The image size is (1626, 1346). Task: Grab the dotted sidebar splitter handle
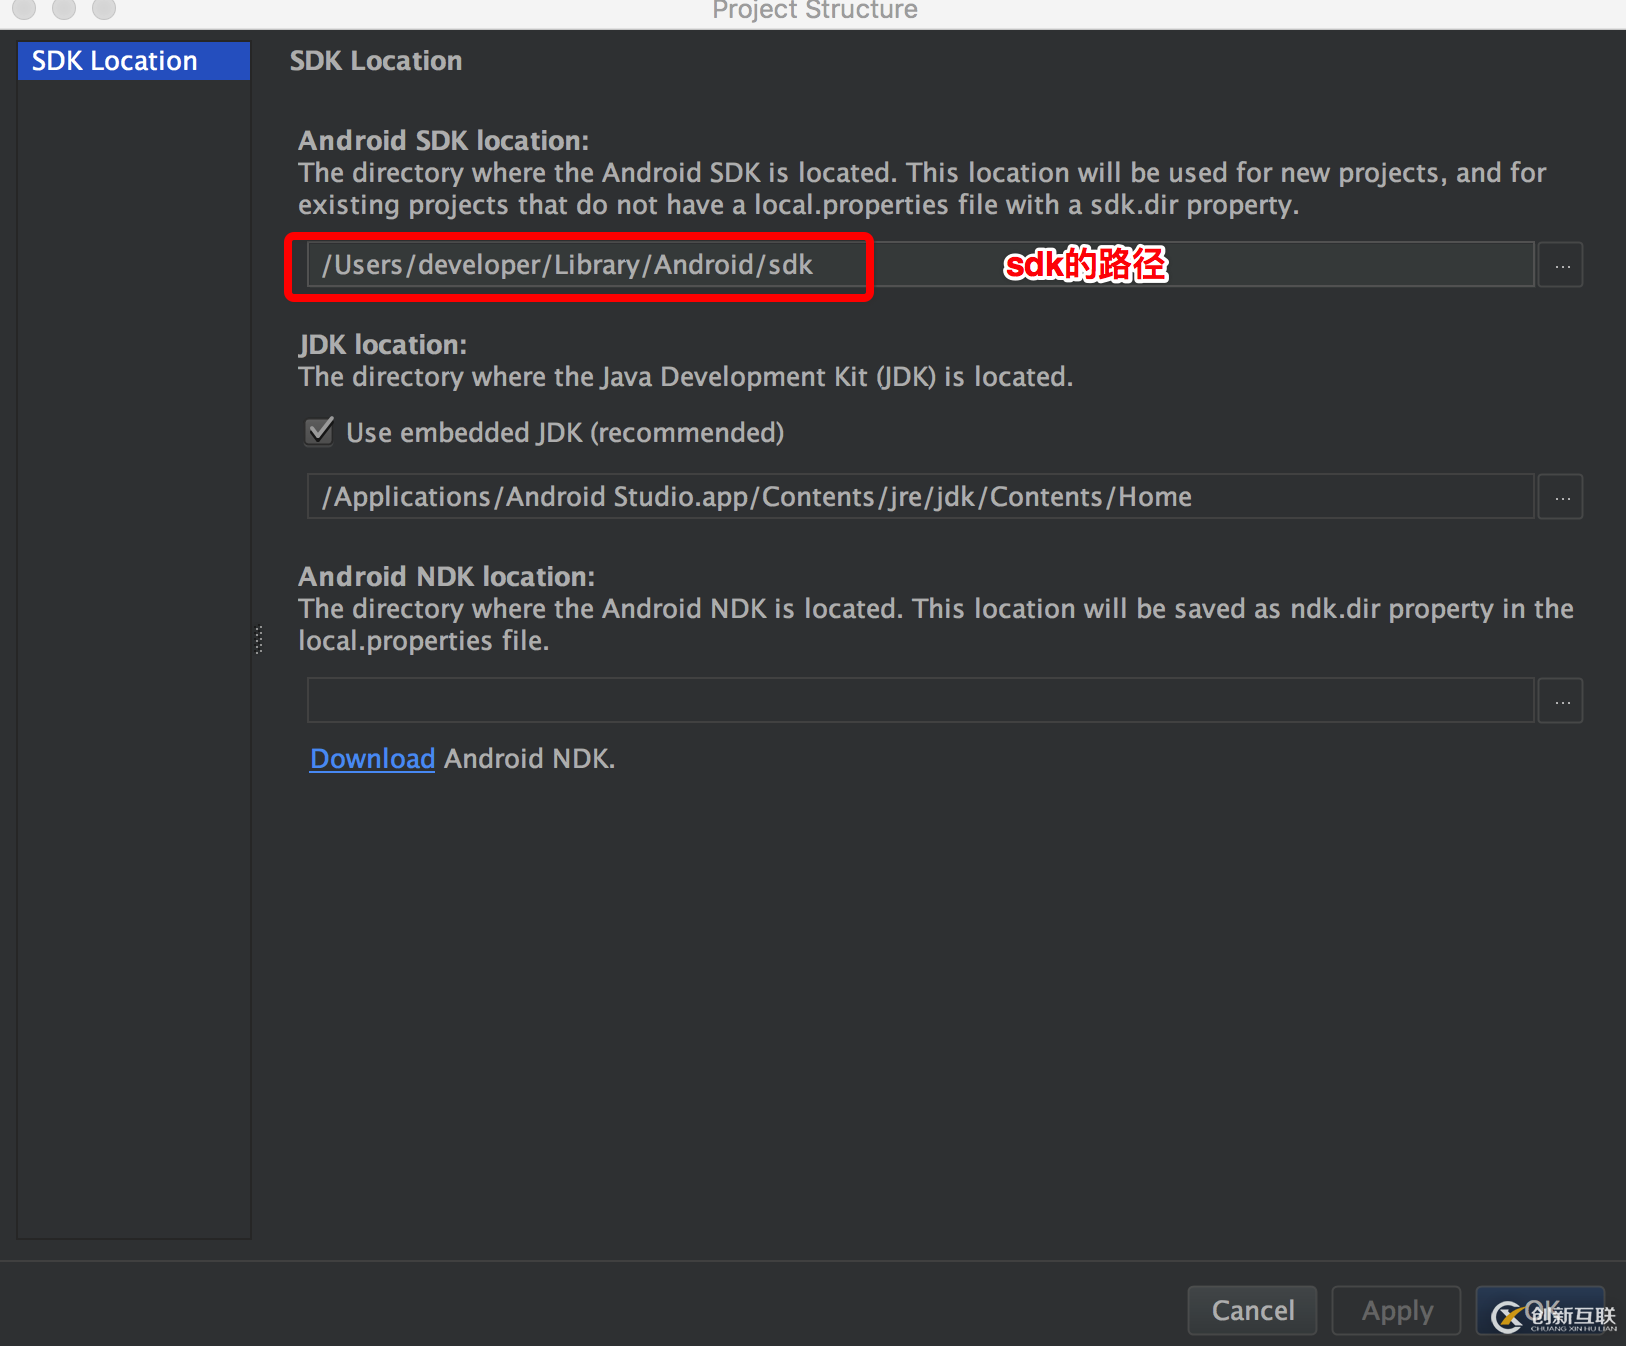[x=259, y=640]
